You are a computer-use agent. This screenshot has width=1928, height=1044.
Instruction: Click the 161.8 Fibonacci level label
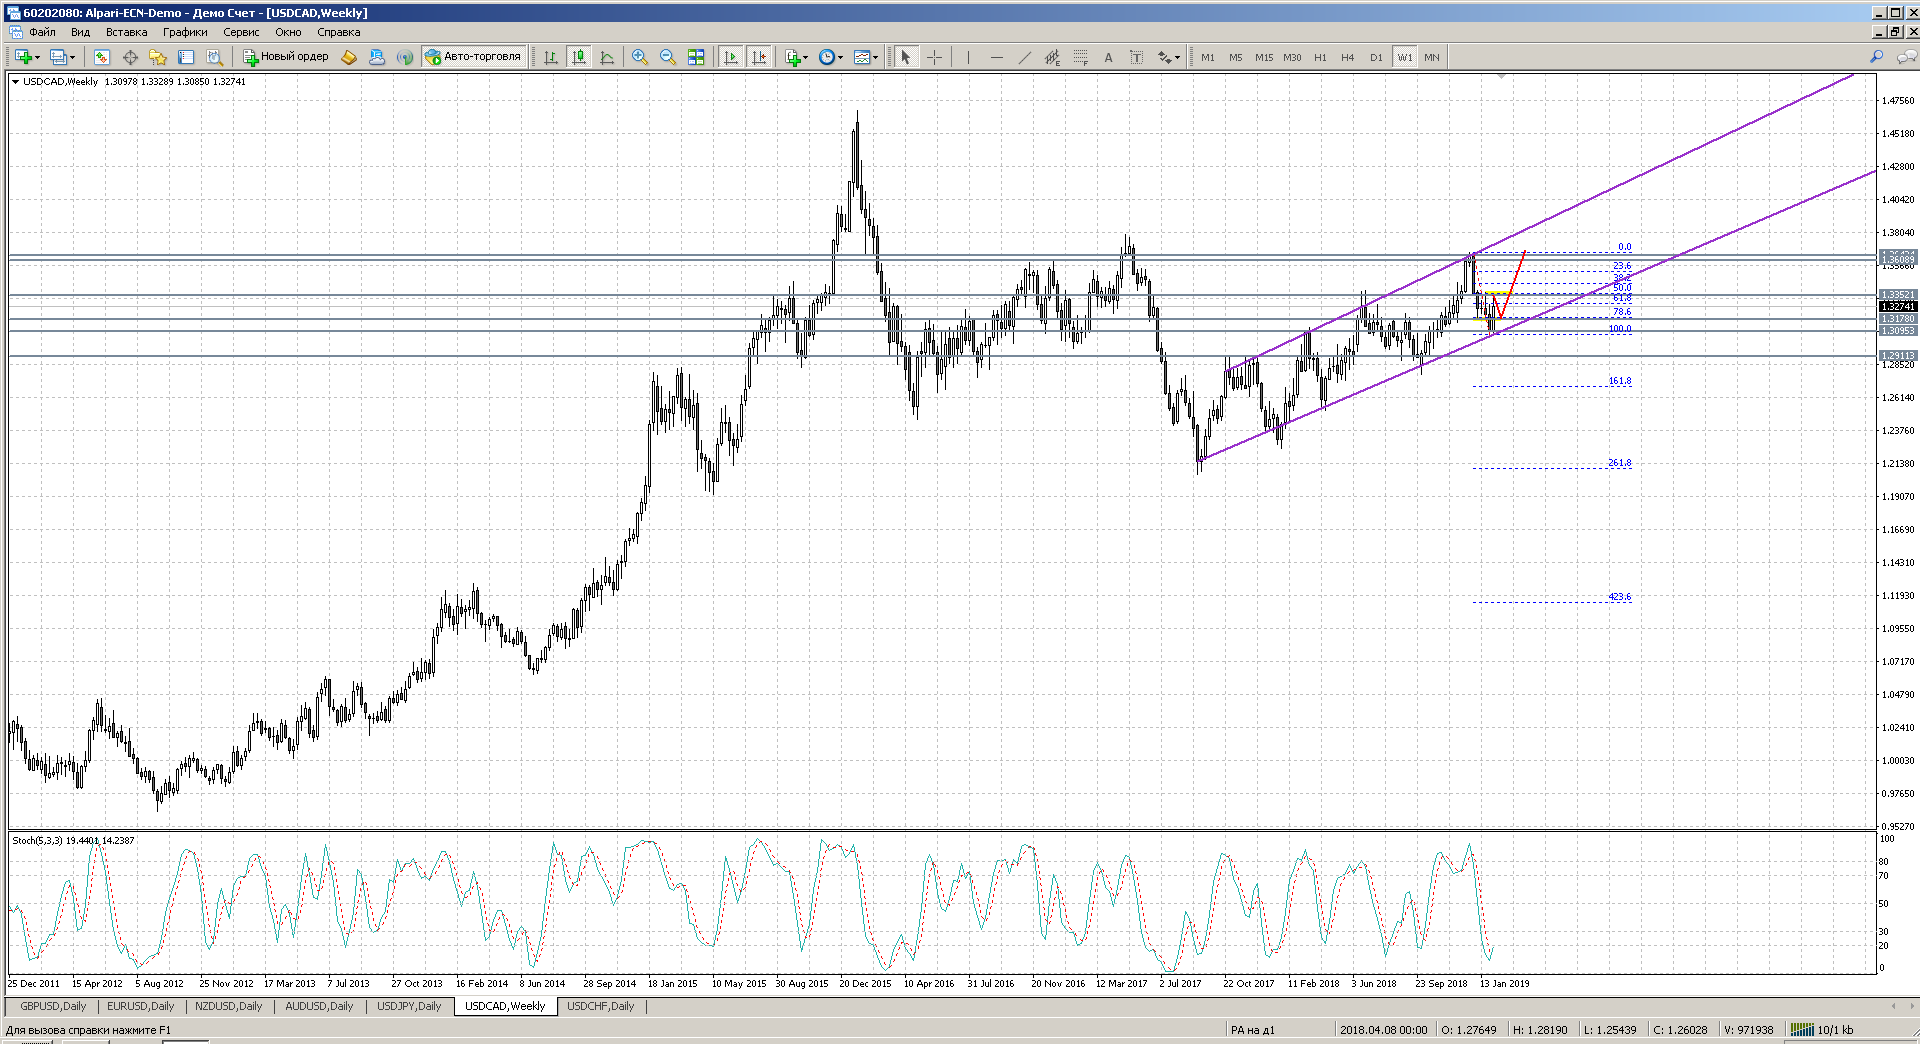click(1619, 381)
